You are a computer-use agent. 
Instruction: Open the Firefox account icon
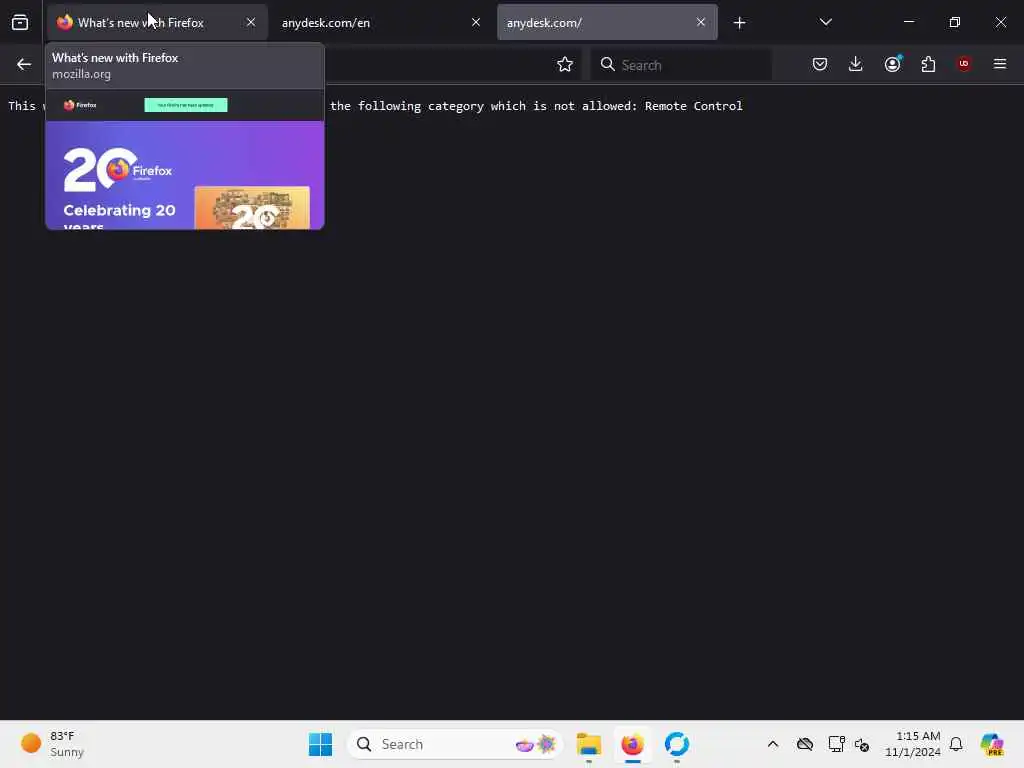[x=892, y=64]
